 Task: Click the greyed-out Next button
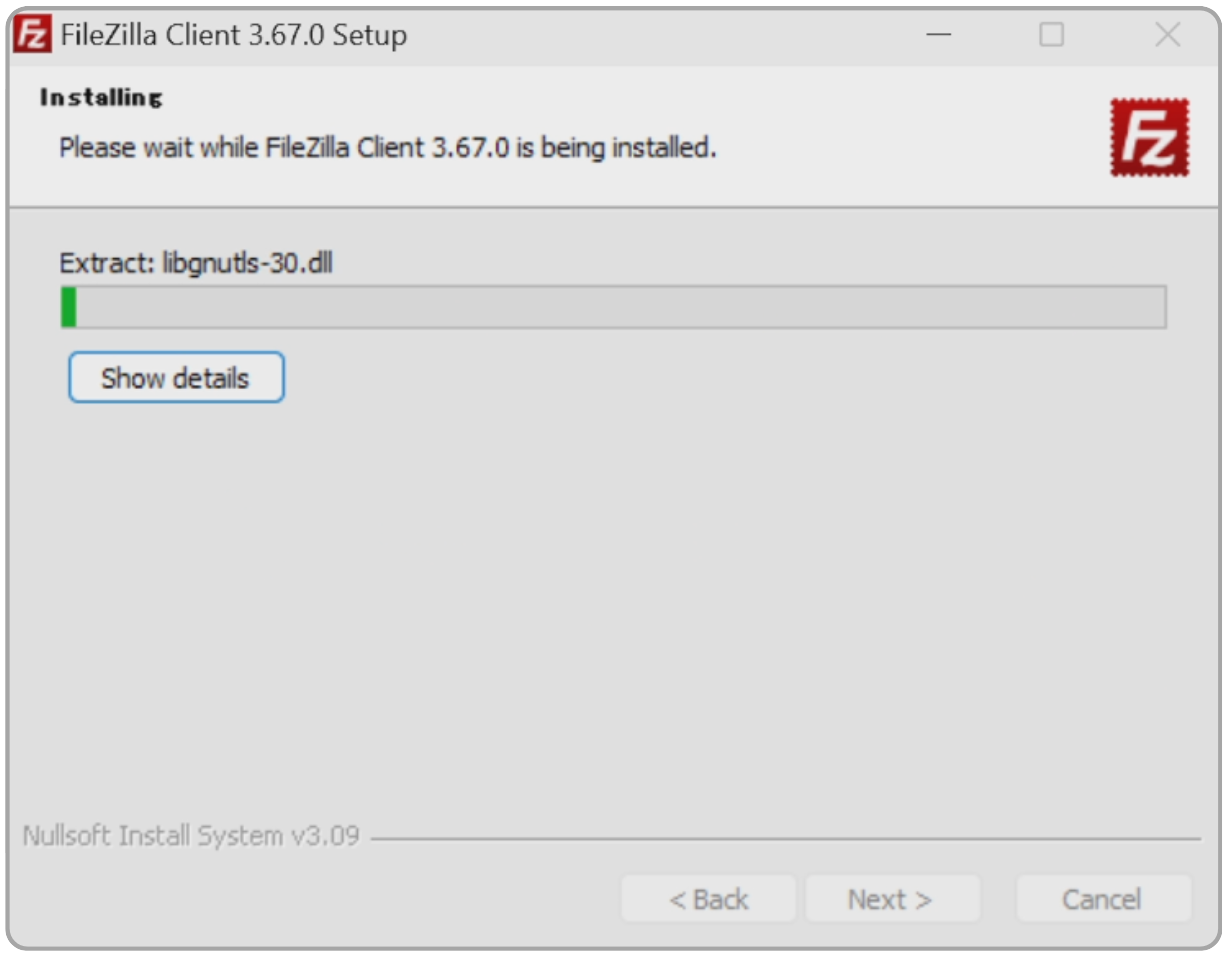(x=890, y=899)
